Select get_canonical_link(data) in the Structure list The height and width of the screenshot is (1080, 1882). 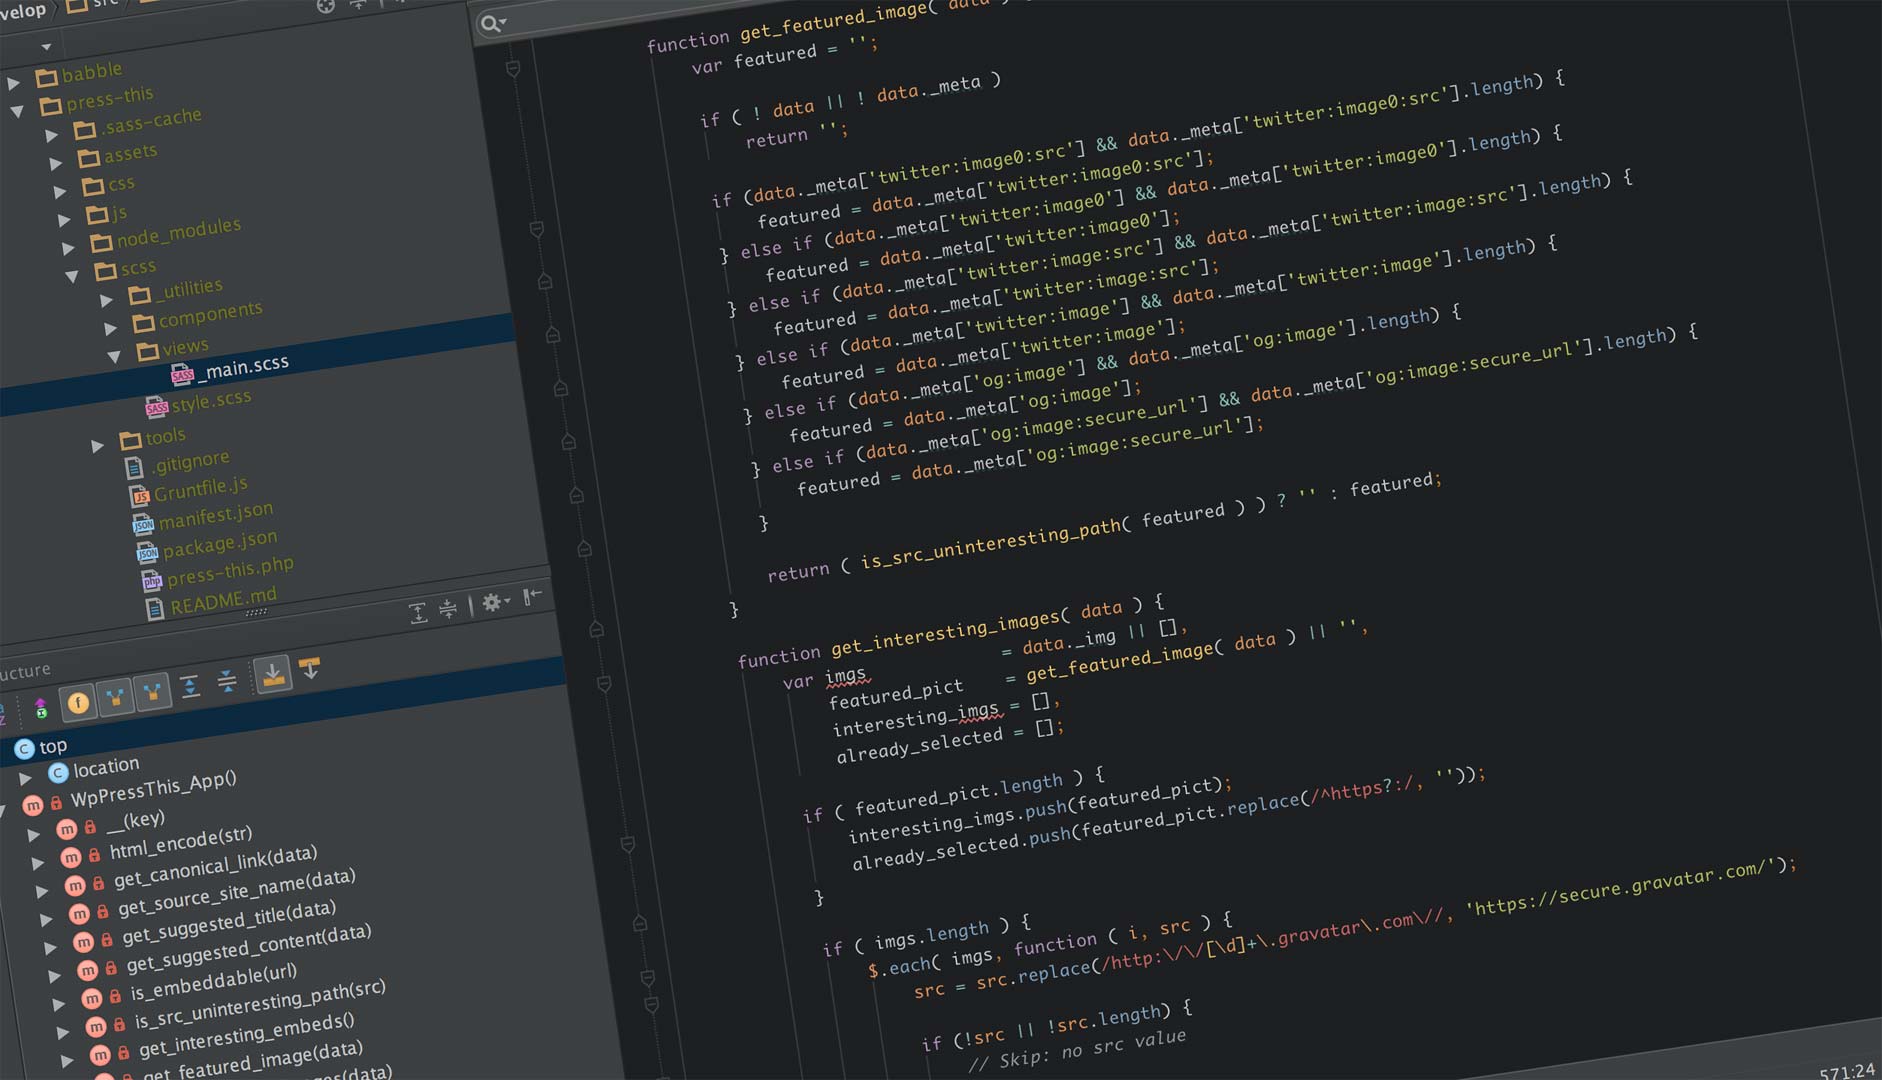[x=215, y=867]
